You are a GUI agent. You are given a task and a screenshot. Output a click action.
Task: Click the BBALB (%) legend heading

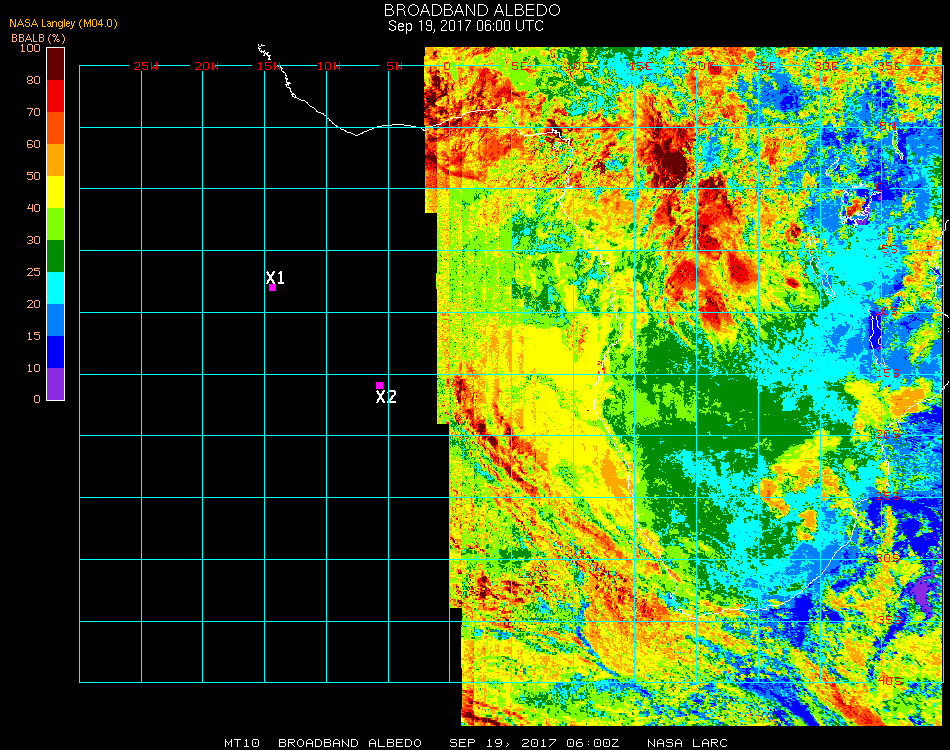click(38, 37)
